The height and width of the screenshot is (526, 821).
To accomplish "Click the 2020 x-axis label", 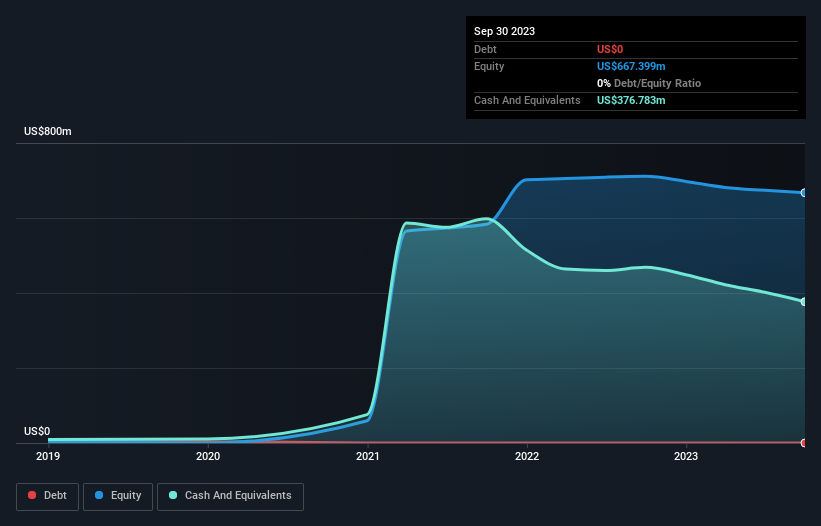I will 208,456.
